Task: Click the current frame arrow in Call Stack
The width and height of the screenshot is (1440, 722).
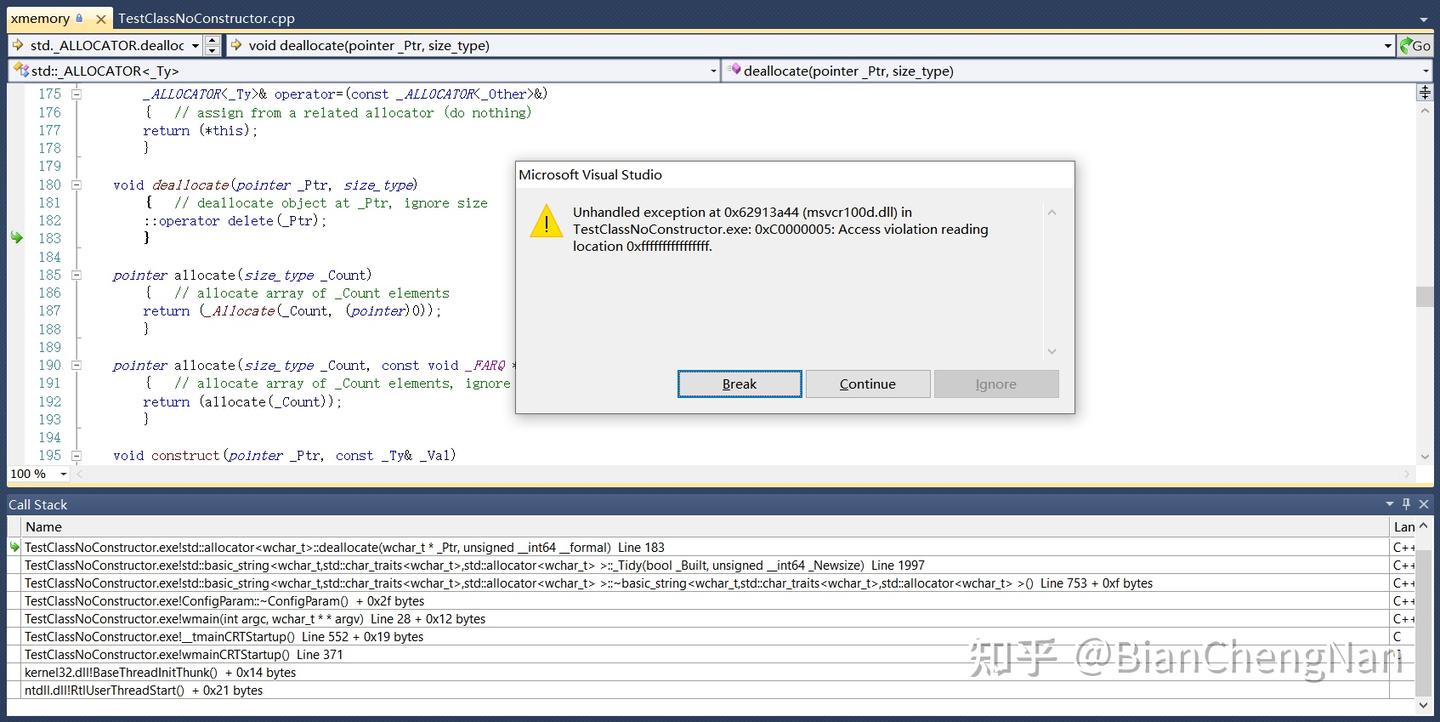Action: point(15,547)
